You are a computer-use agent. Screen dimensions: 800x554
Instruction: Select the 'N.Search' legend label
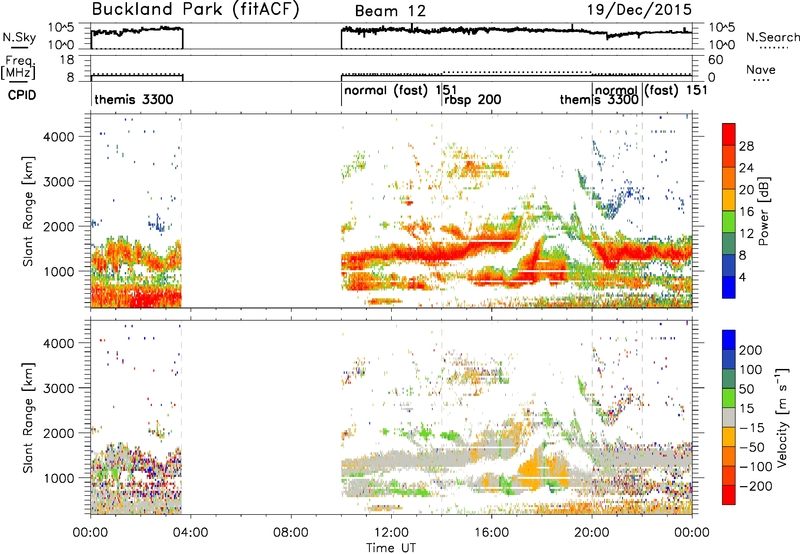pyautogui.click(x=772, y=37)
